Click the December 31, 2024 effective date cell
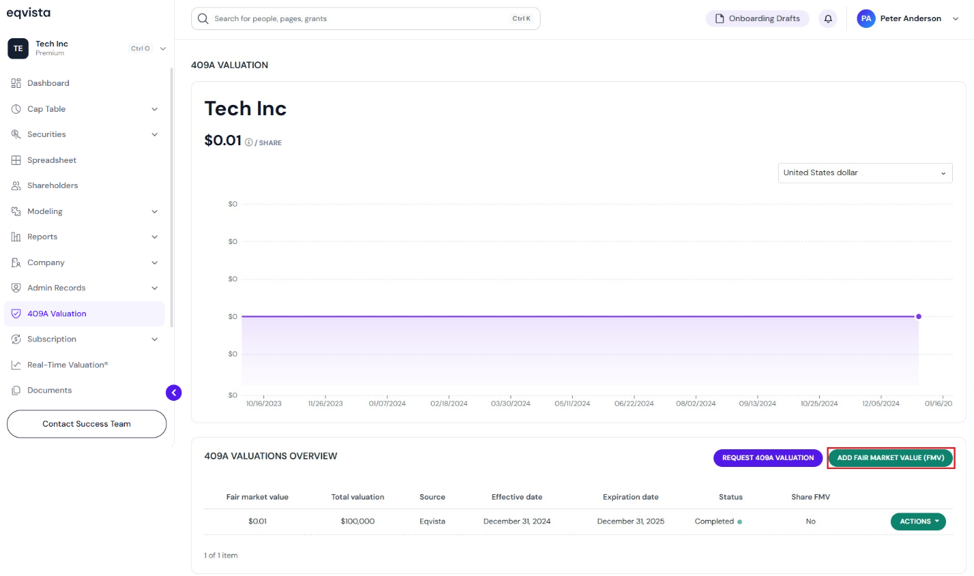This screenshot has width=974, height=576. [517, 521]
